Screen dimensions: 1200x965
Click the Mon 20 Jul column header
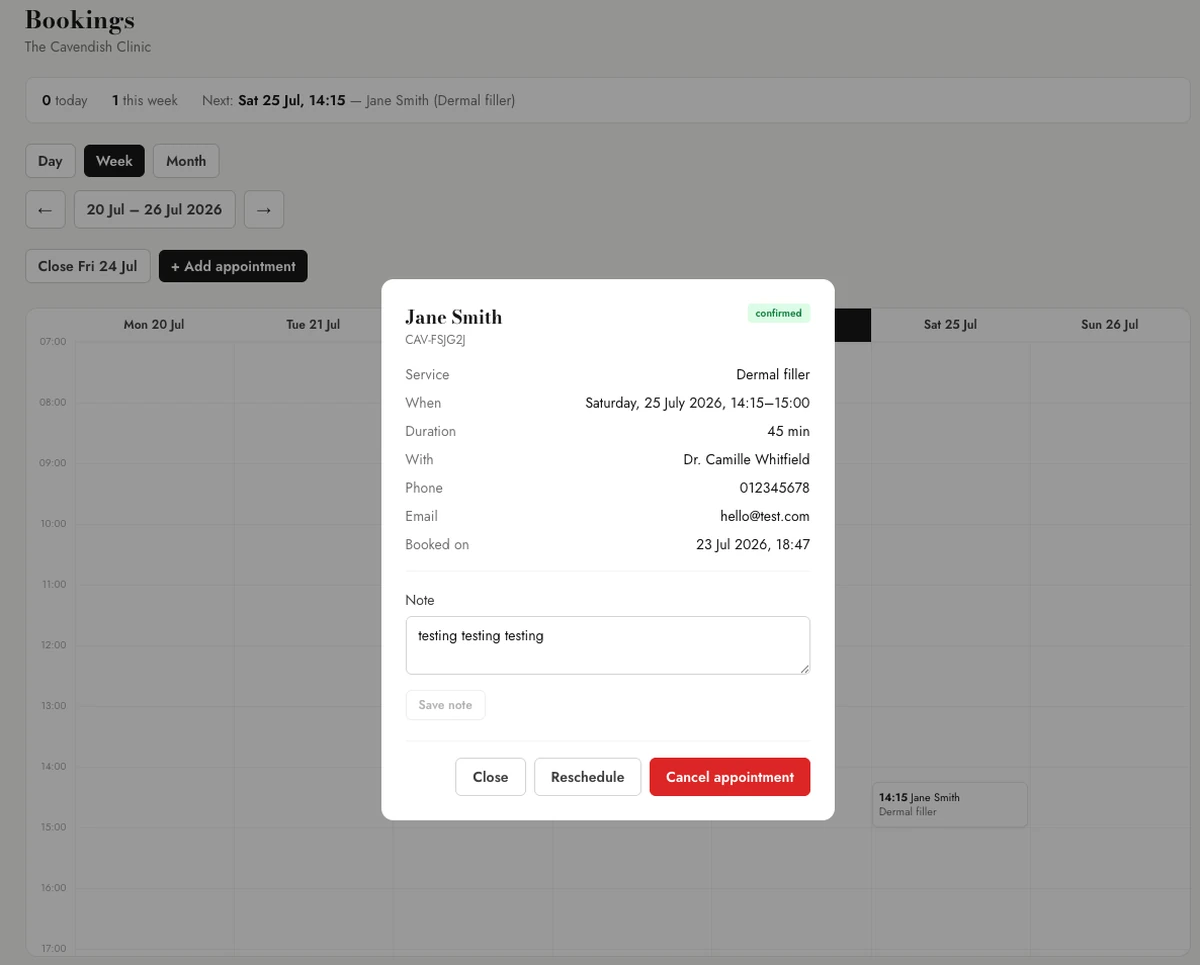tap(154, 325)
